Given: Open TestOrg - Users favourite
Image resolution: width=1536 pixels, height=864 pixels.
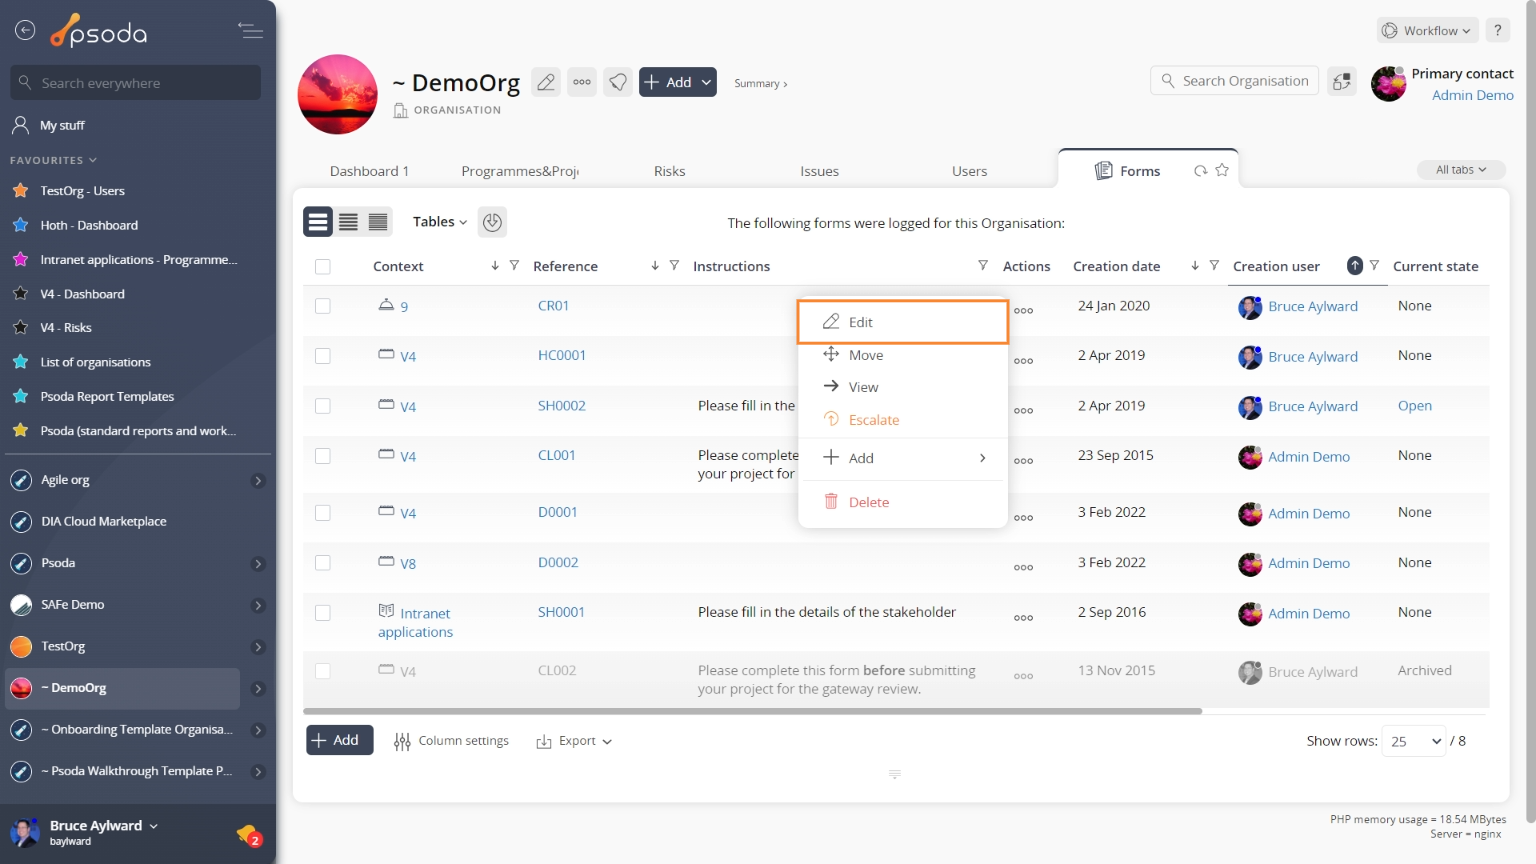Looking at the screenshot, I should coord(82,191).
